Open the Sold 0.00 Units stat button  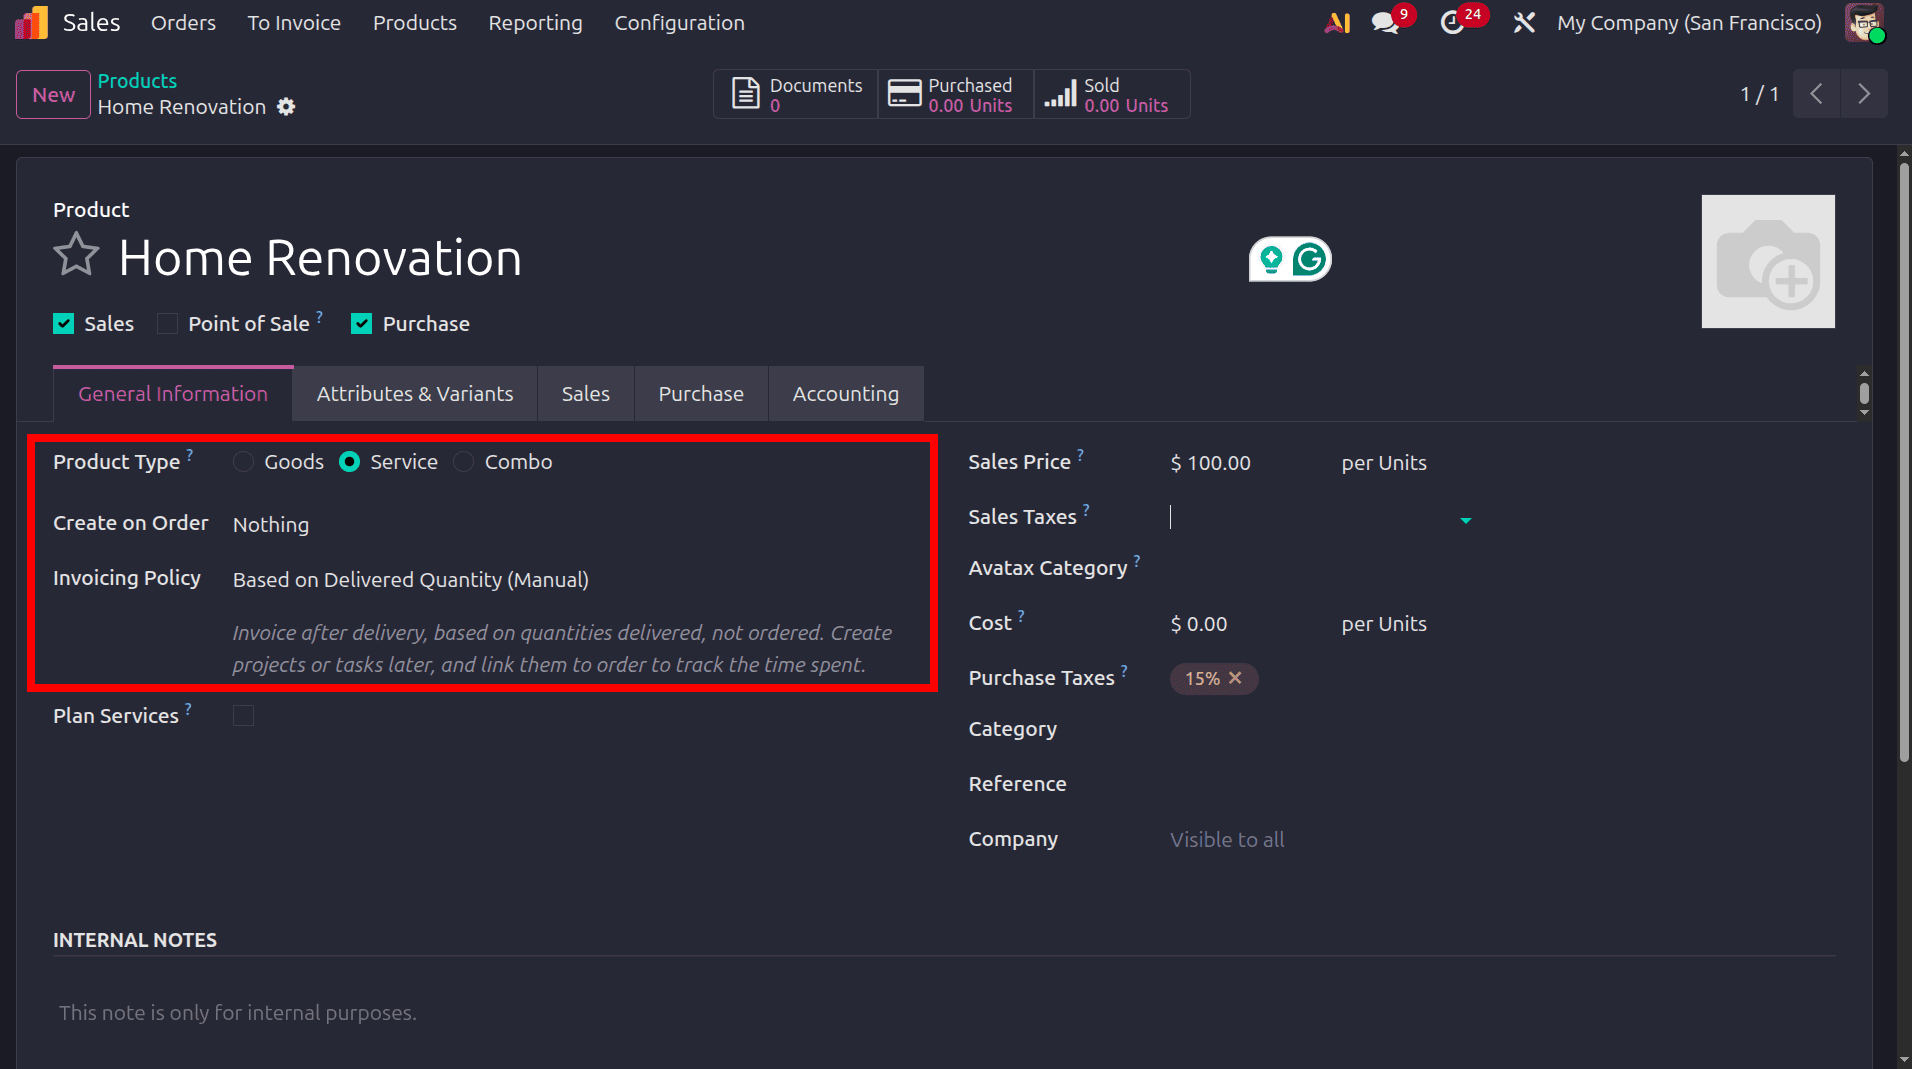tap(1112, 94)
